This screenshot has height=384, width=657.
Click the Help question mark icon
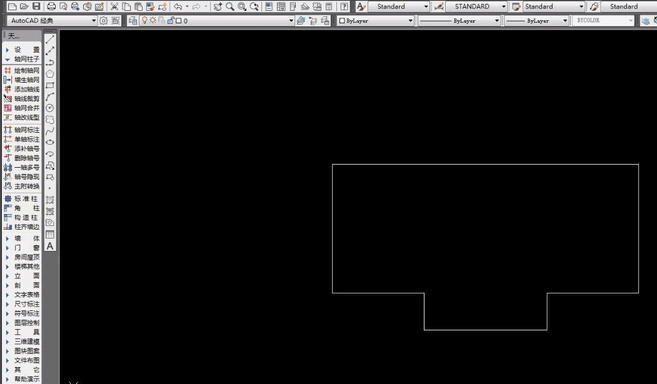pos(344,6)
